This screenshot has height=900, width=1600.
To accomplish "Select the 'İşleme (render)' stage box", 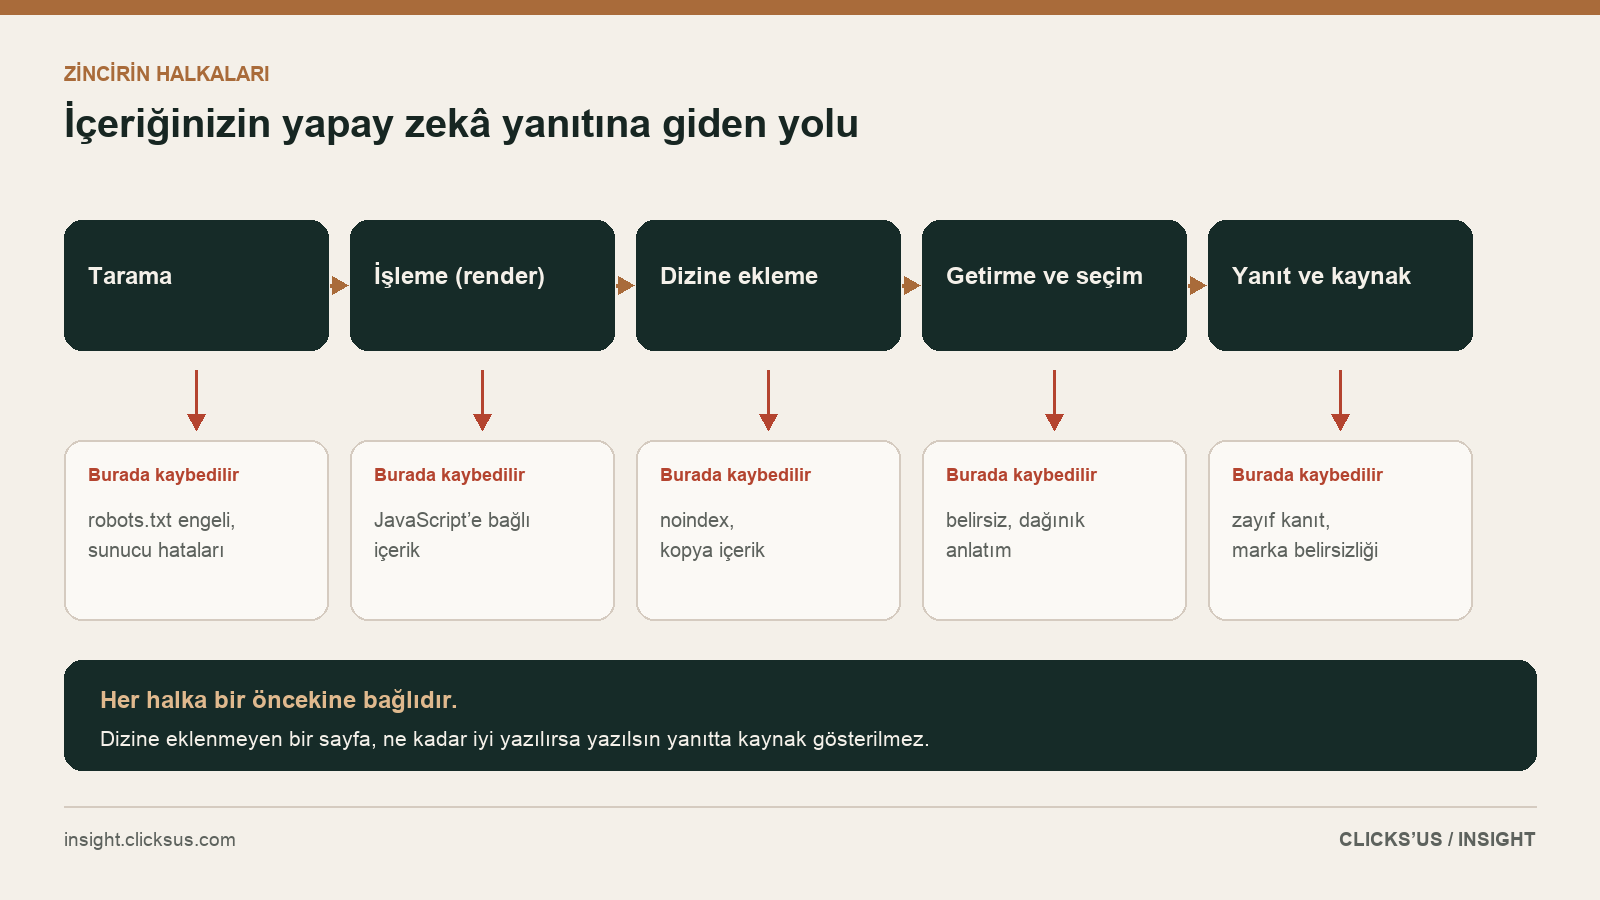I will click(482, 285).
